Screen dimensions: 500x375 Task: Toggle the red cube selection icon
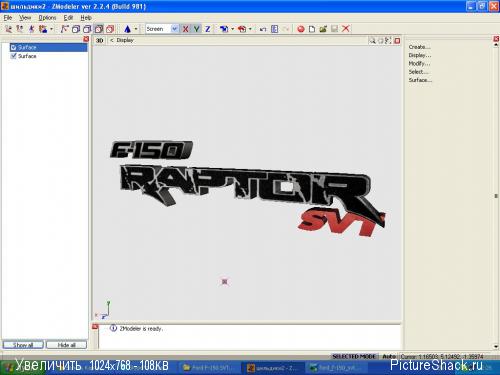coord(110,29)
